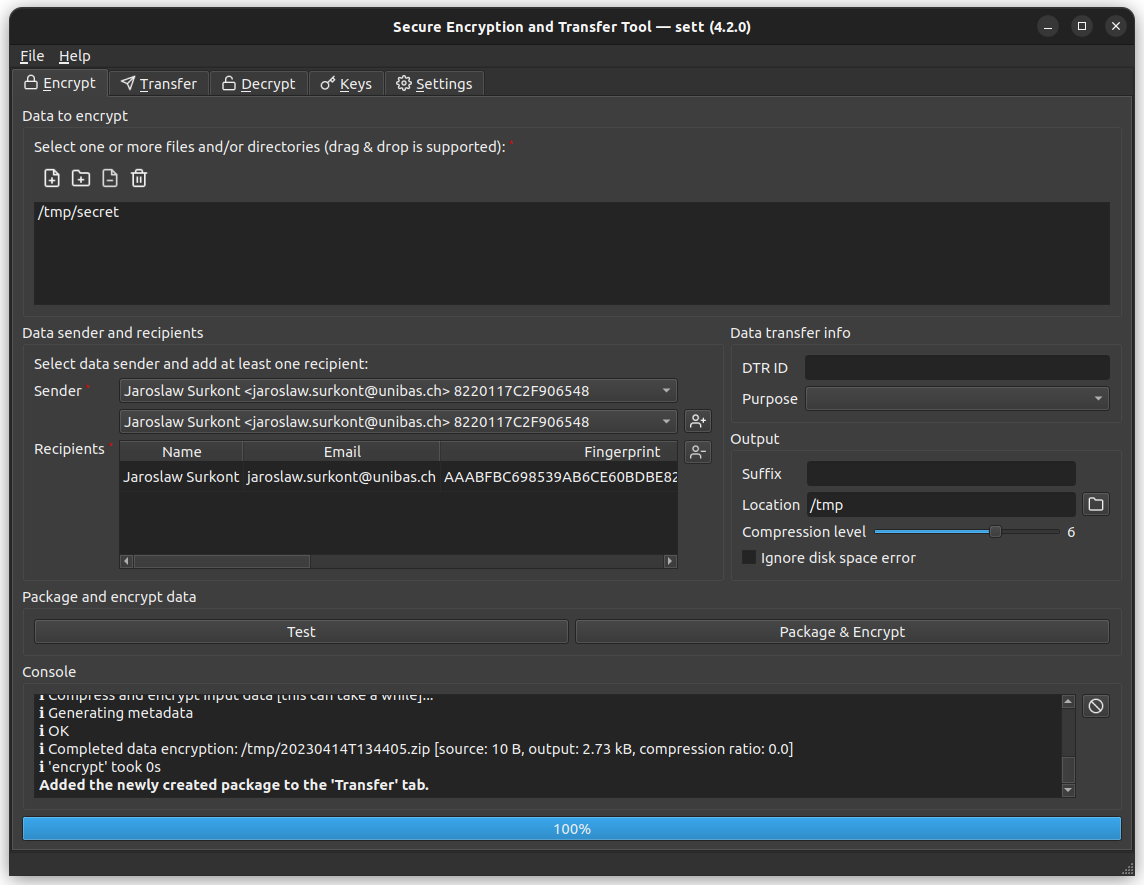Open the Keys tab
The width and height of the screenshot is (1144, 885).
coord(346,84)
